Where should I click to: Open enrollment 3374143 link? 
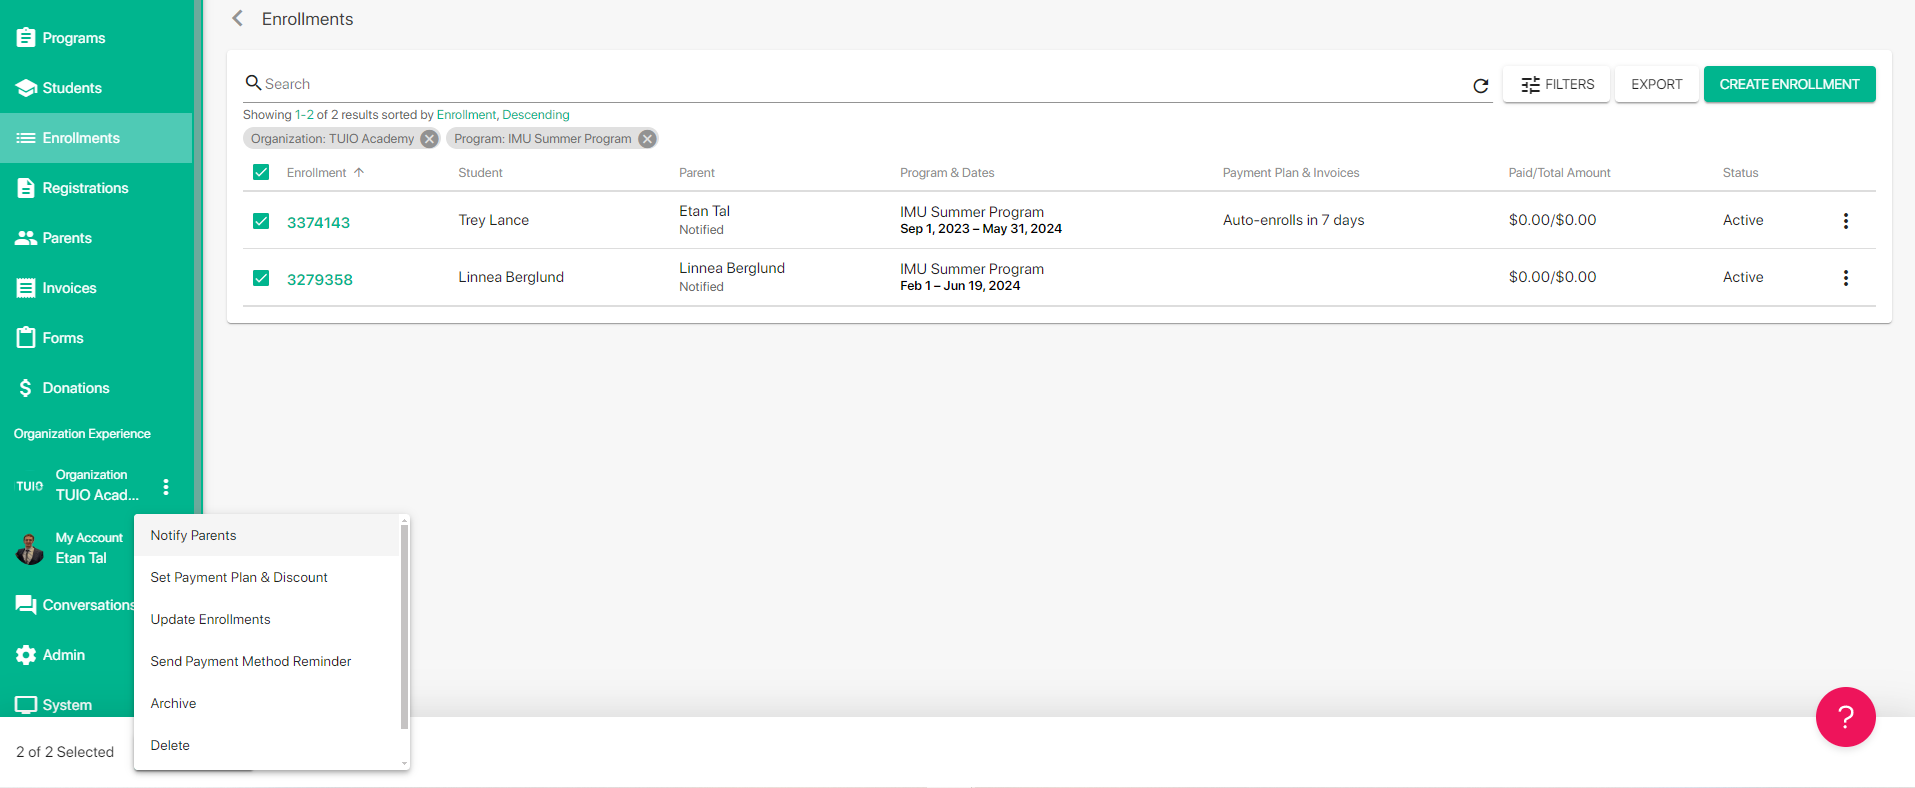tap(318, 222)
